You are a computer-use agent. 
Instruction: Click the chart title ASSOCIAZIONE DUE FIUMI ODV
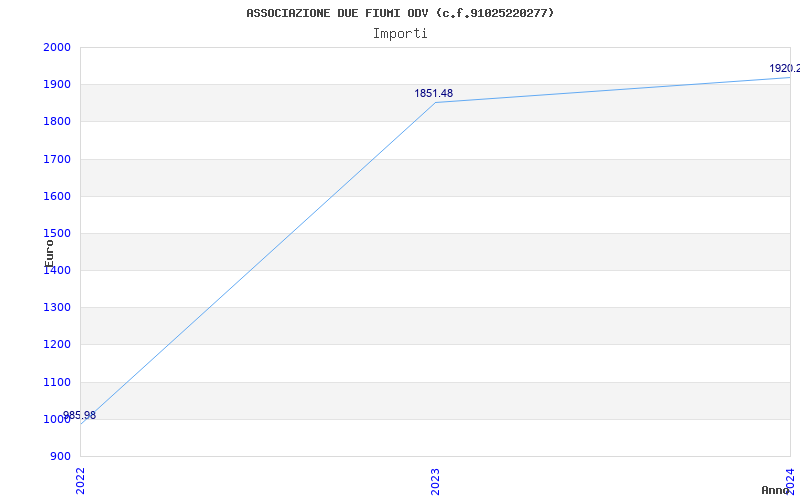400,13
